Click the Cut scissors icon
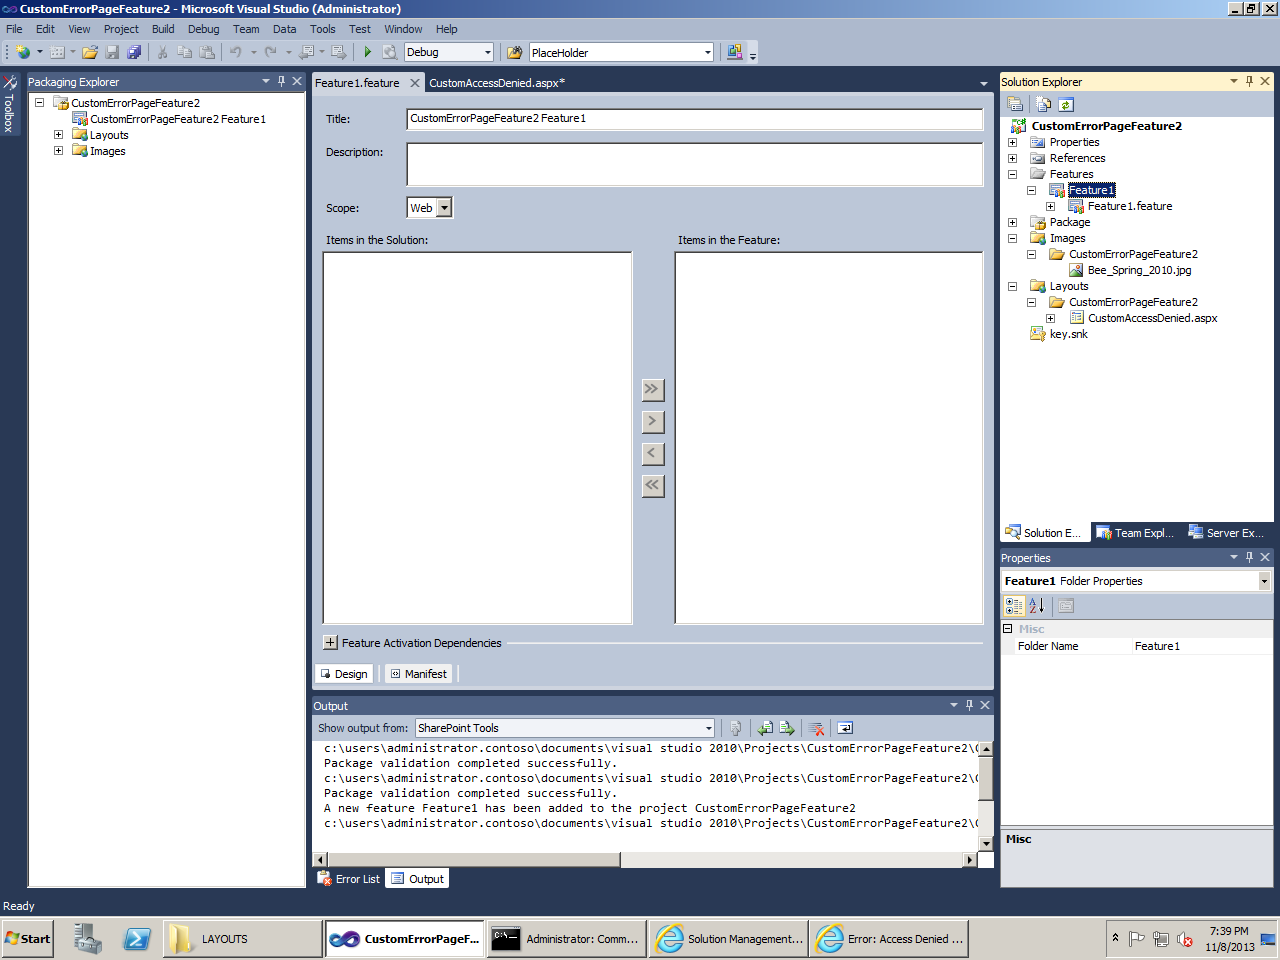1280x960 pixels. [162, 52]
